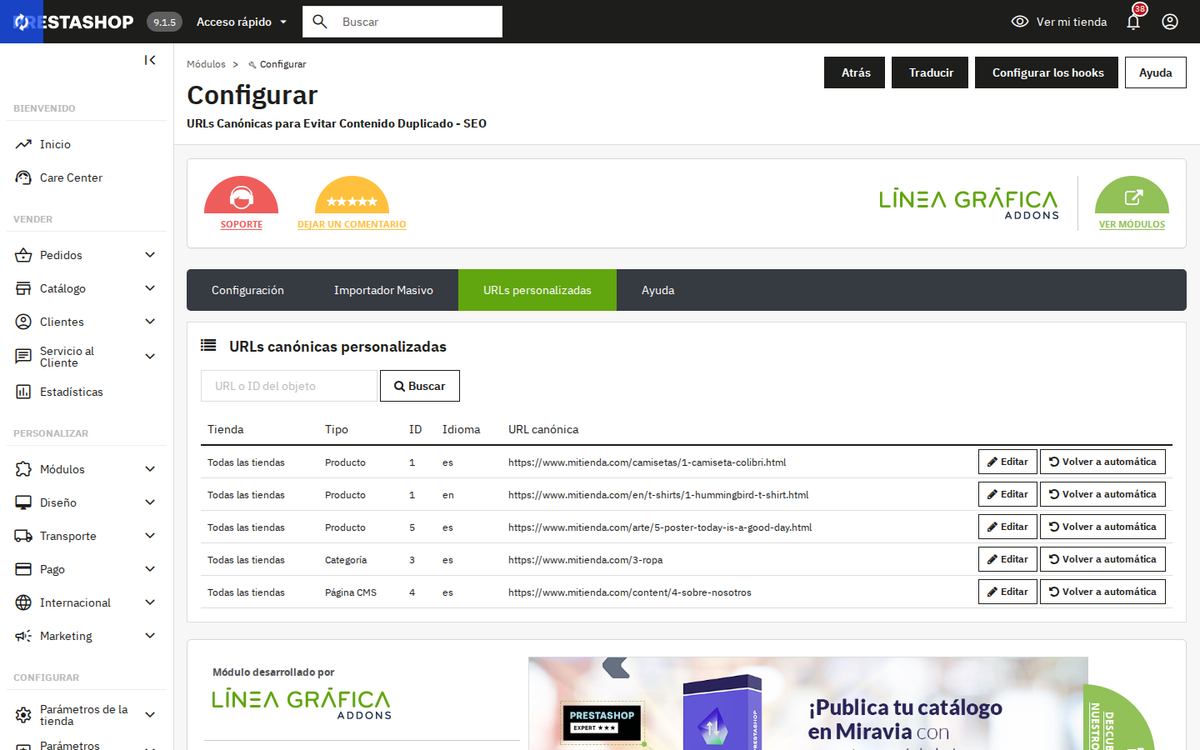1200x750 pixels.
Task: Expand the Clientes submenu chevron
Action: 150,322
